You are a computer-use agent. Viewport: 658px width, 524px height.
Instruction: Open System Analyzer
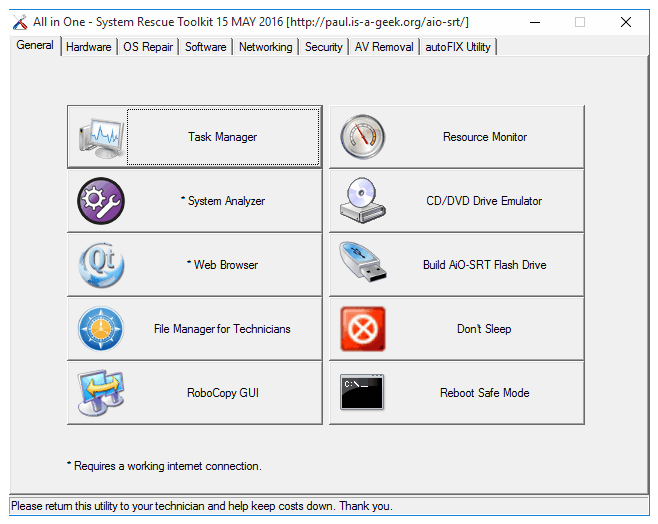coord(195,201)
